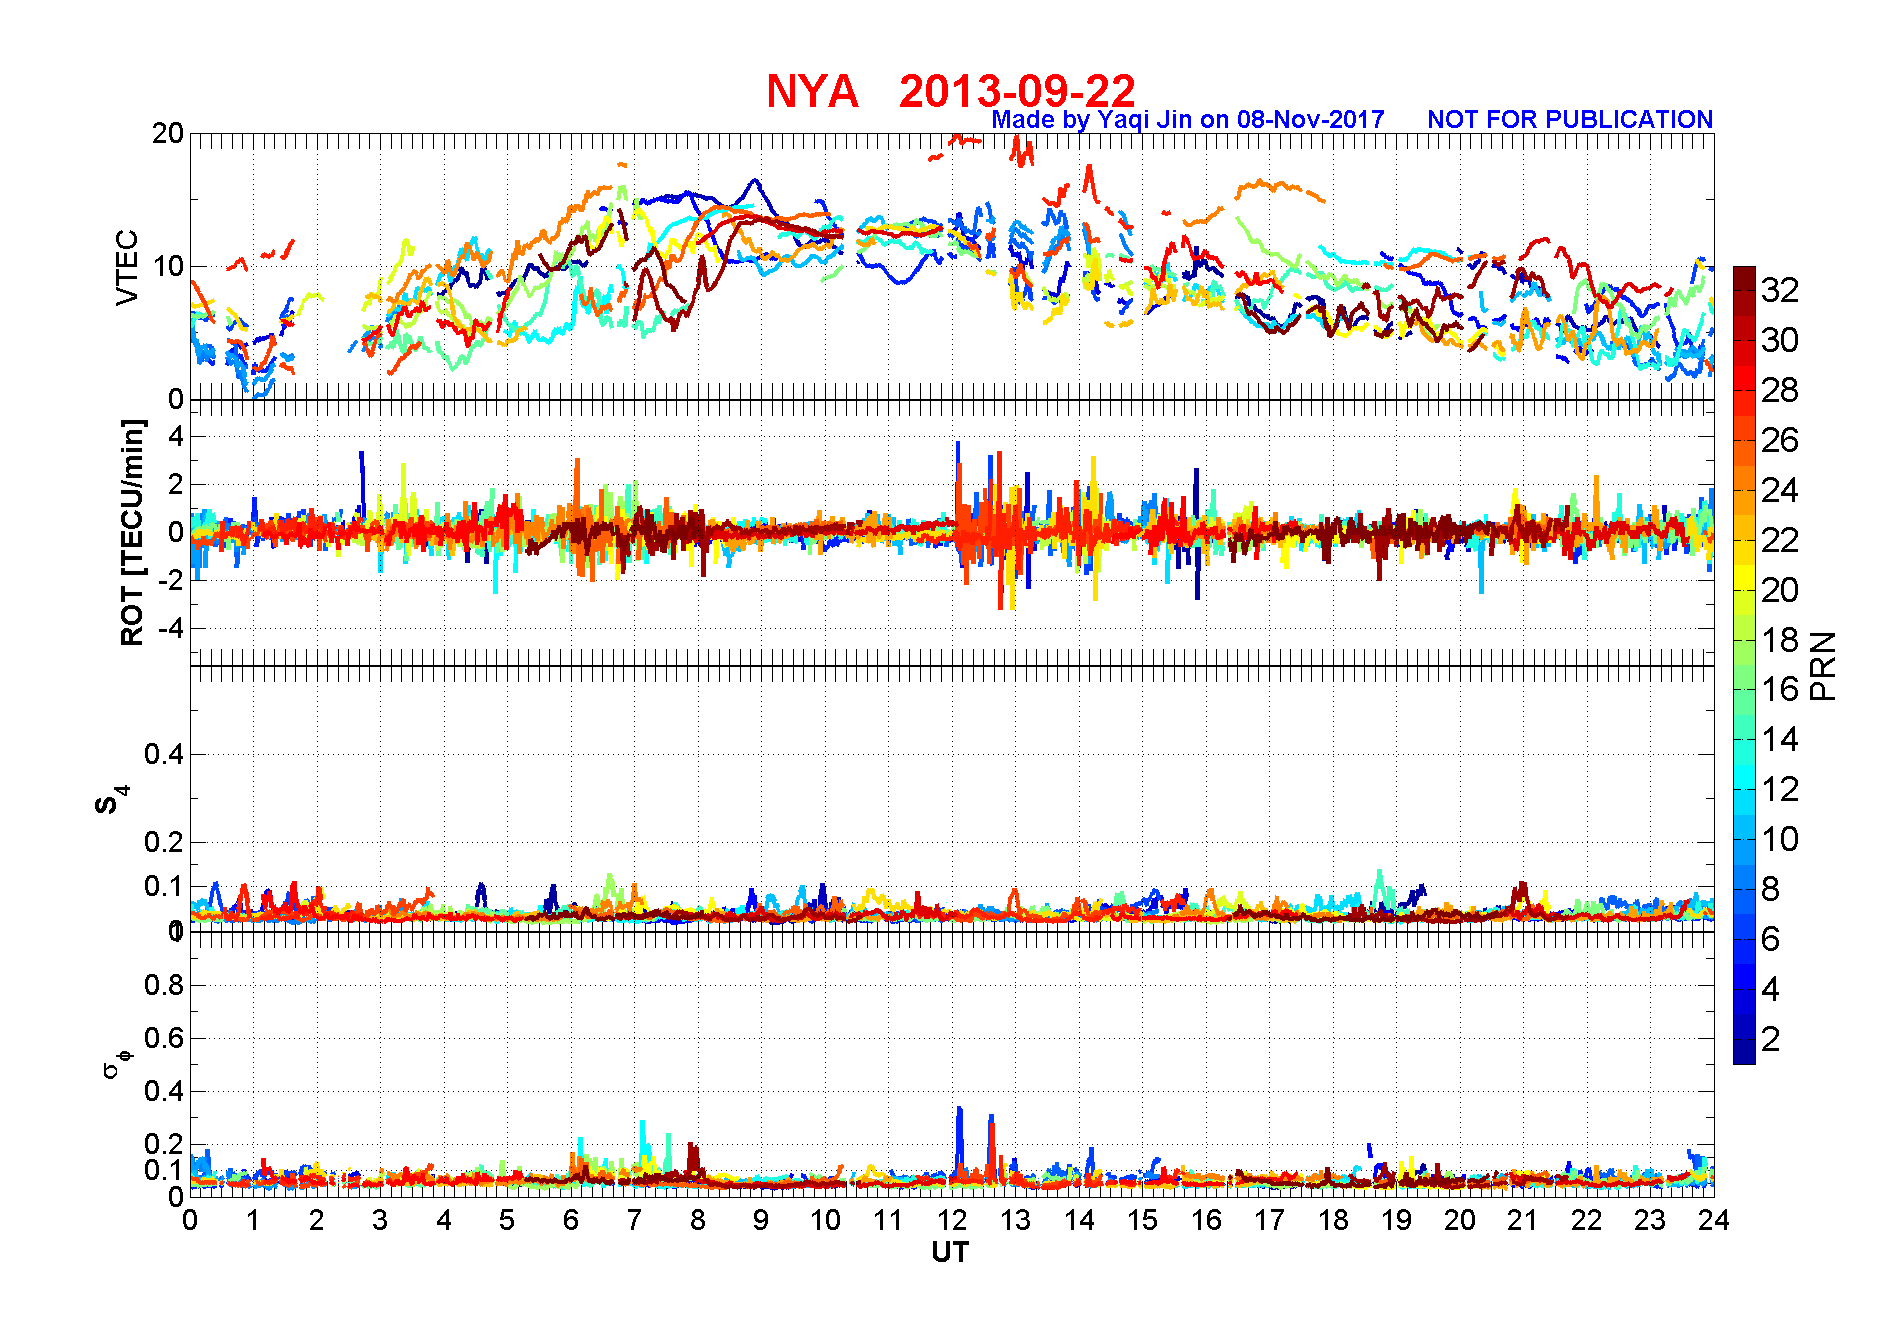
Task: Click colorbar tick label 6
Action: point(1770,939)
